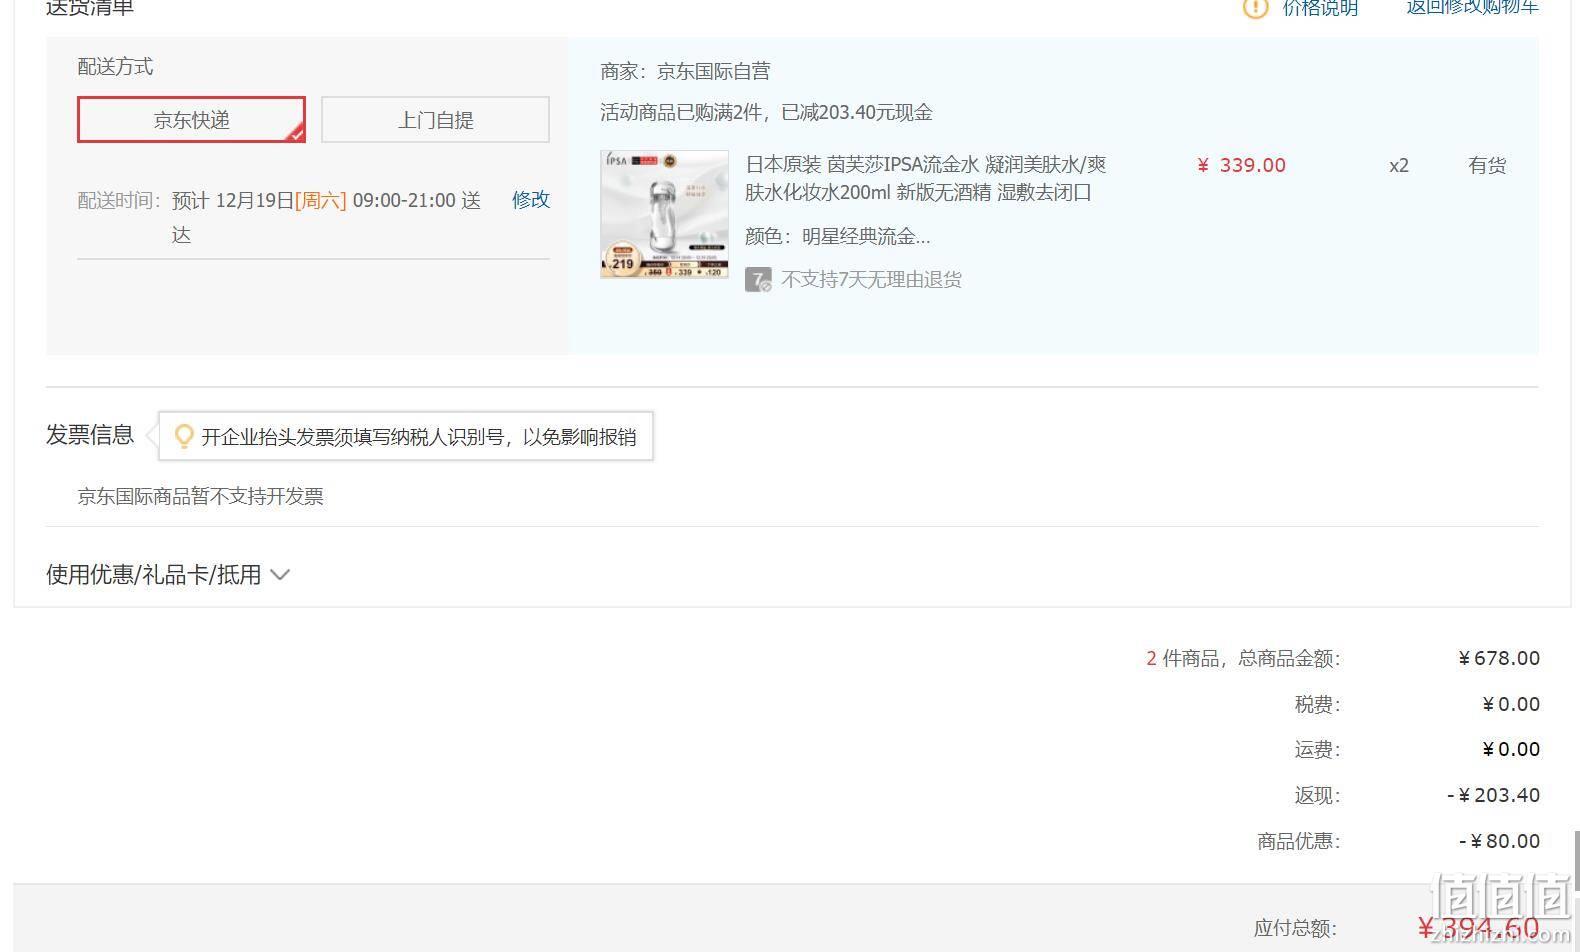Click merchant name 京东国际自营
Screen dimensions: 1580x952
coord(713,71)
